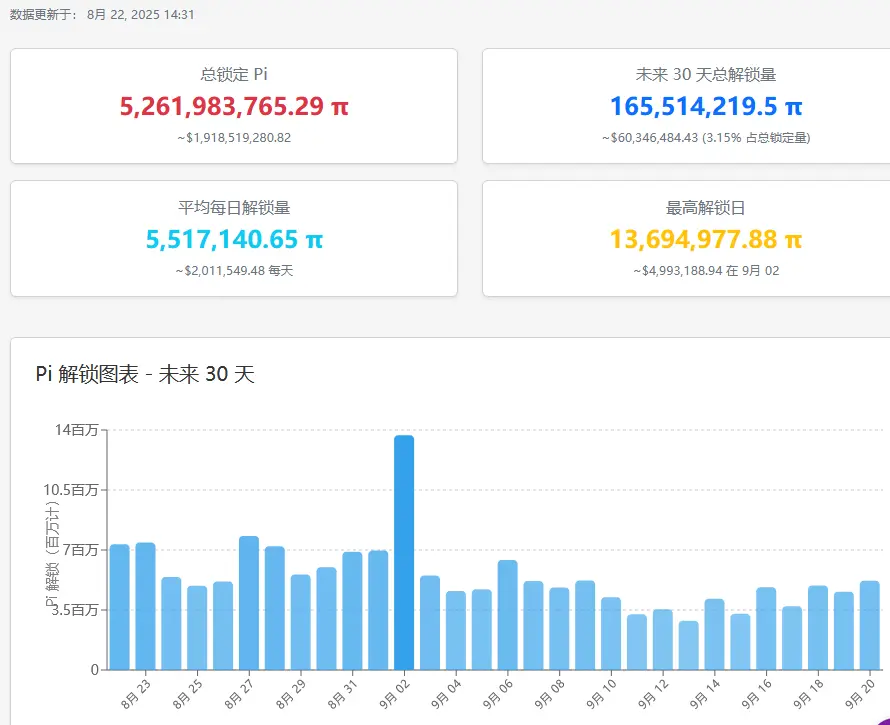Click the red value 5,261,983,765.29 π
Viewport: 890px width, 725px height.
pyautogui.click(x=234, y=106)
